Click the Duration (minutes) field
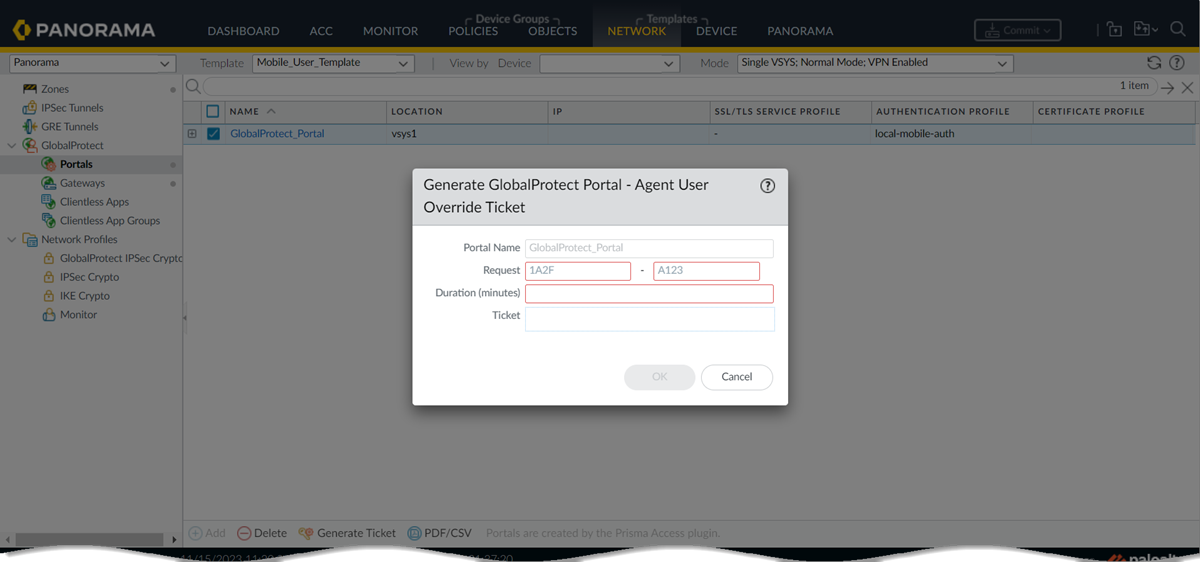1200x562 pixels. point(649,294)
